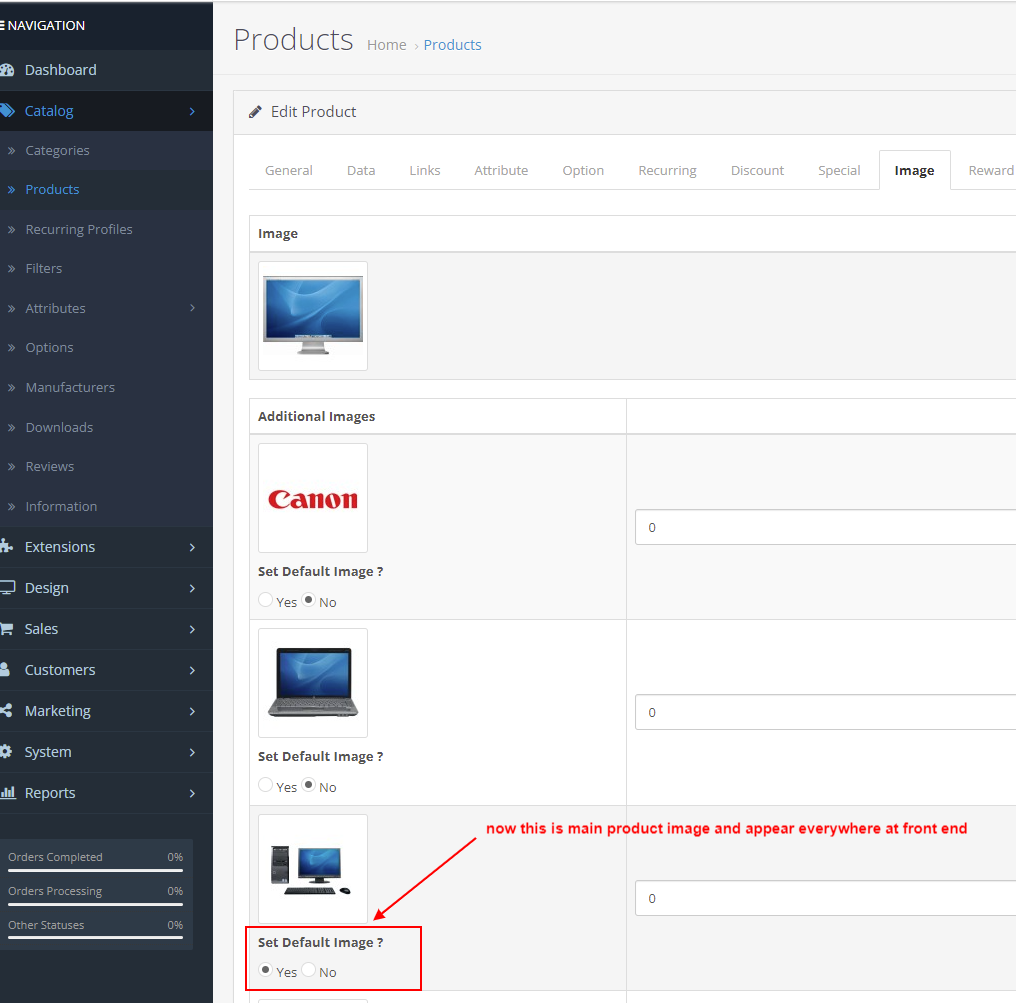Viewport: 1016px width, 1003px height.
Task: Click the Catalog tag icon
Action: pos(7,111)
